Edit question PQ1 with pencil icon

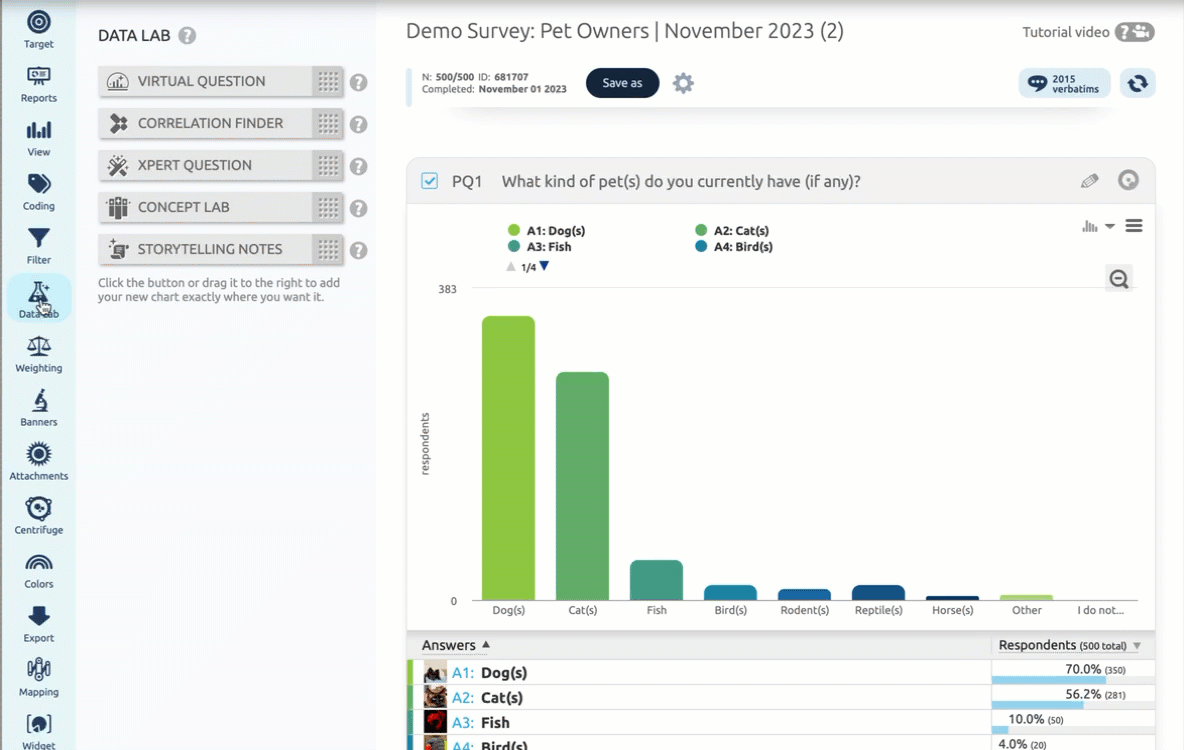point(1090,181)
